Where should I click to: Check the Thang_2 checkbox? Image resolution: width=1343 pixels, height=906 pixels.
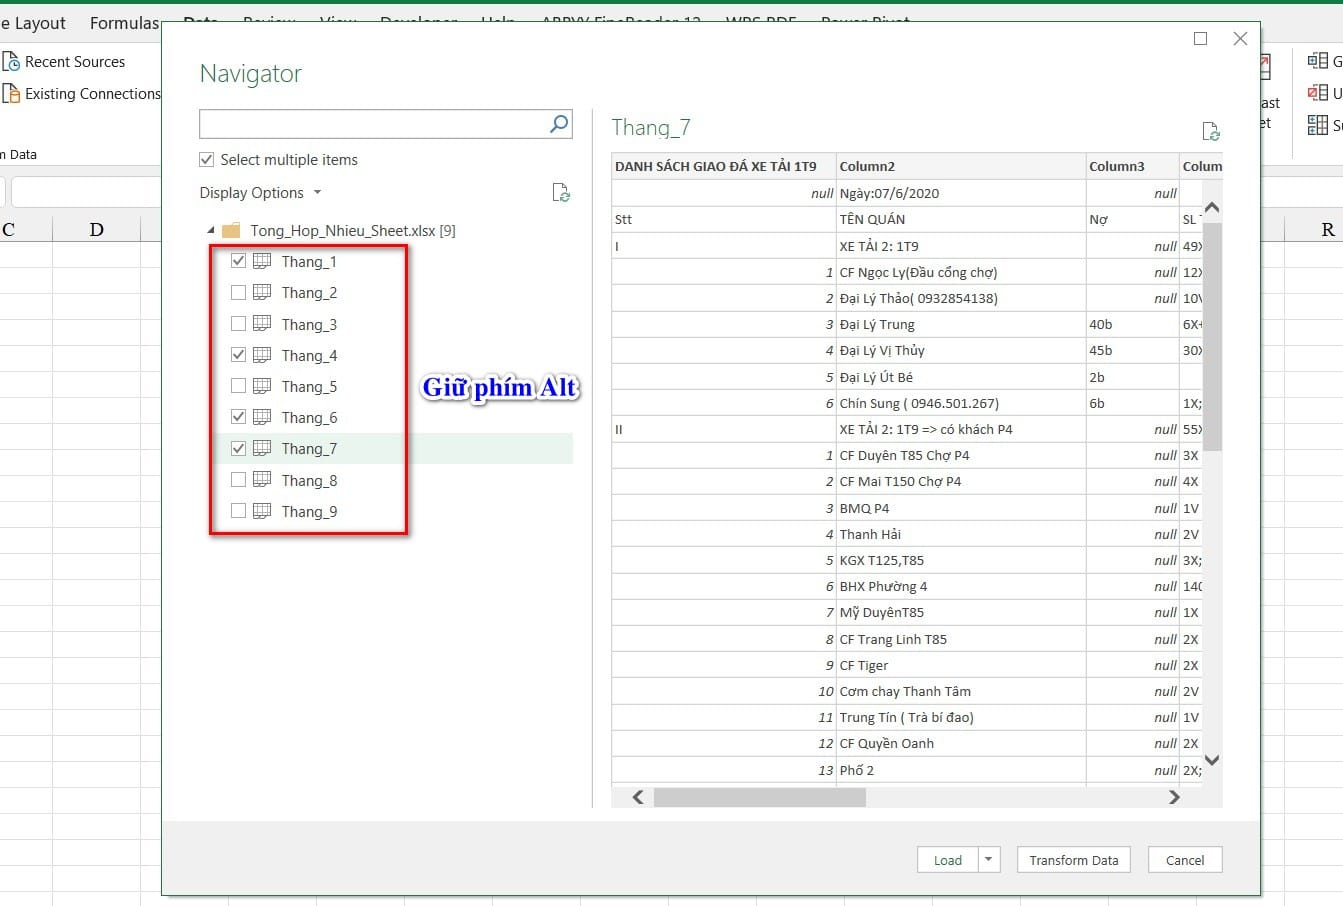pyautogui.click(x=238, y=293)
